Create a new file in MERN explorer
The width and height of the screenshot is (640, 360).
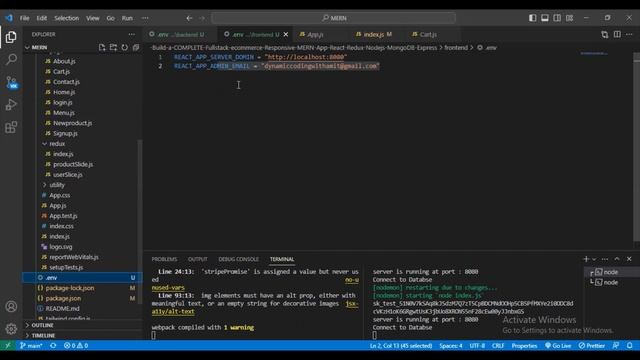coord(102,47)
